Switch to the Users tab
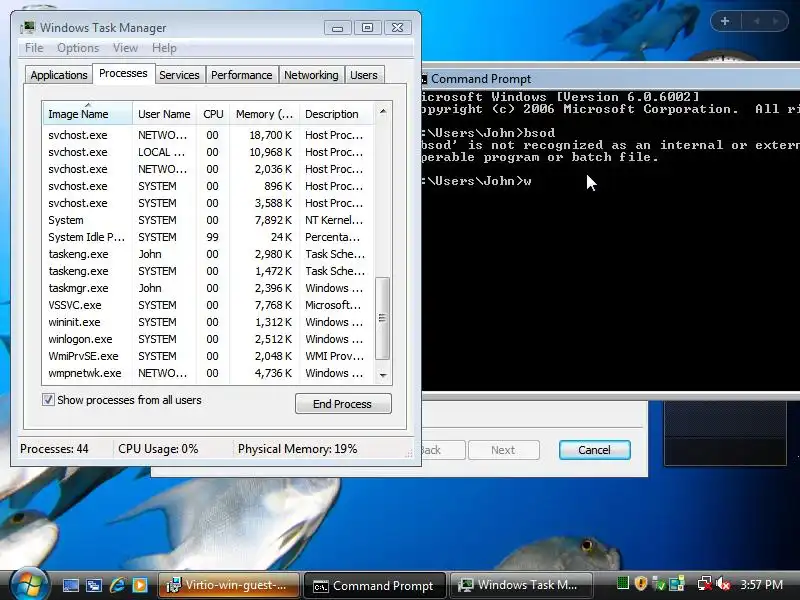 pyautogui.click(x=364, y=75)
